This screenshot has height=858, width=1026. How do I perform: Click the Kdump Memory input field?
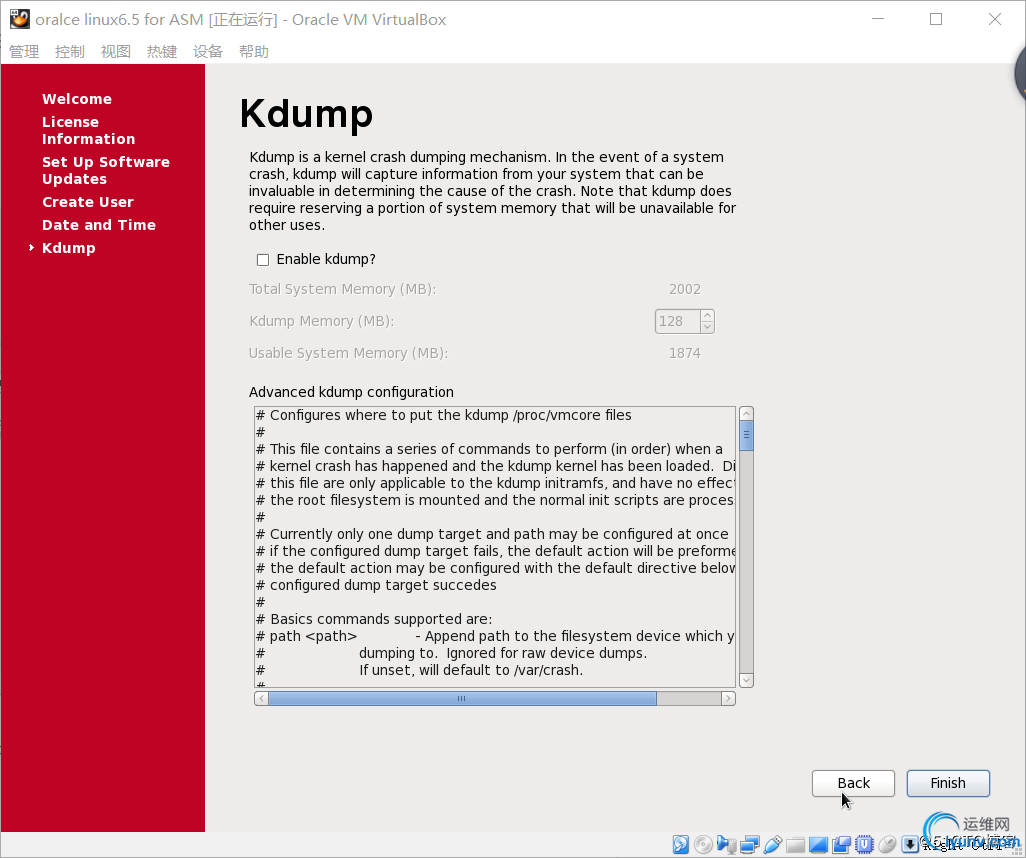click(x=677, y=321)
